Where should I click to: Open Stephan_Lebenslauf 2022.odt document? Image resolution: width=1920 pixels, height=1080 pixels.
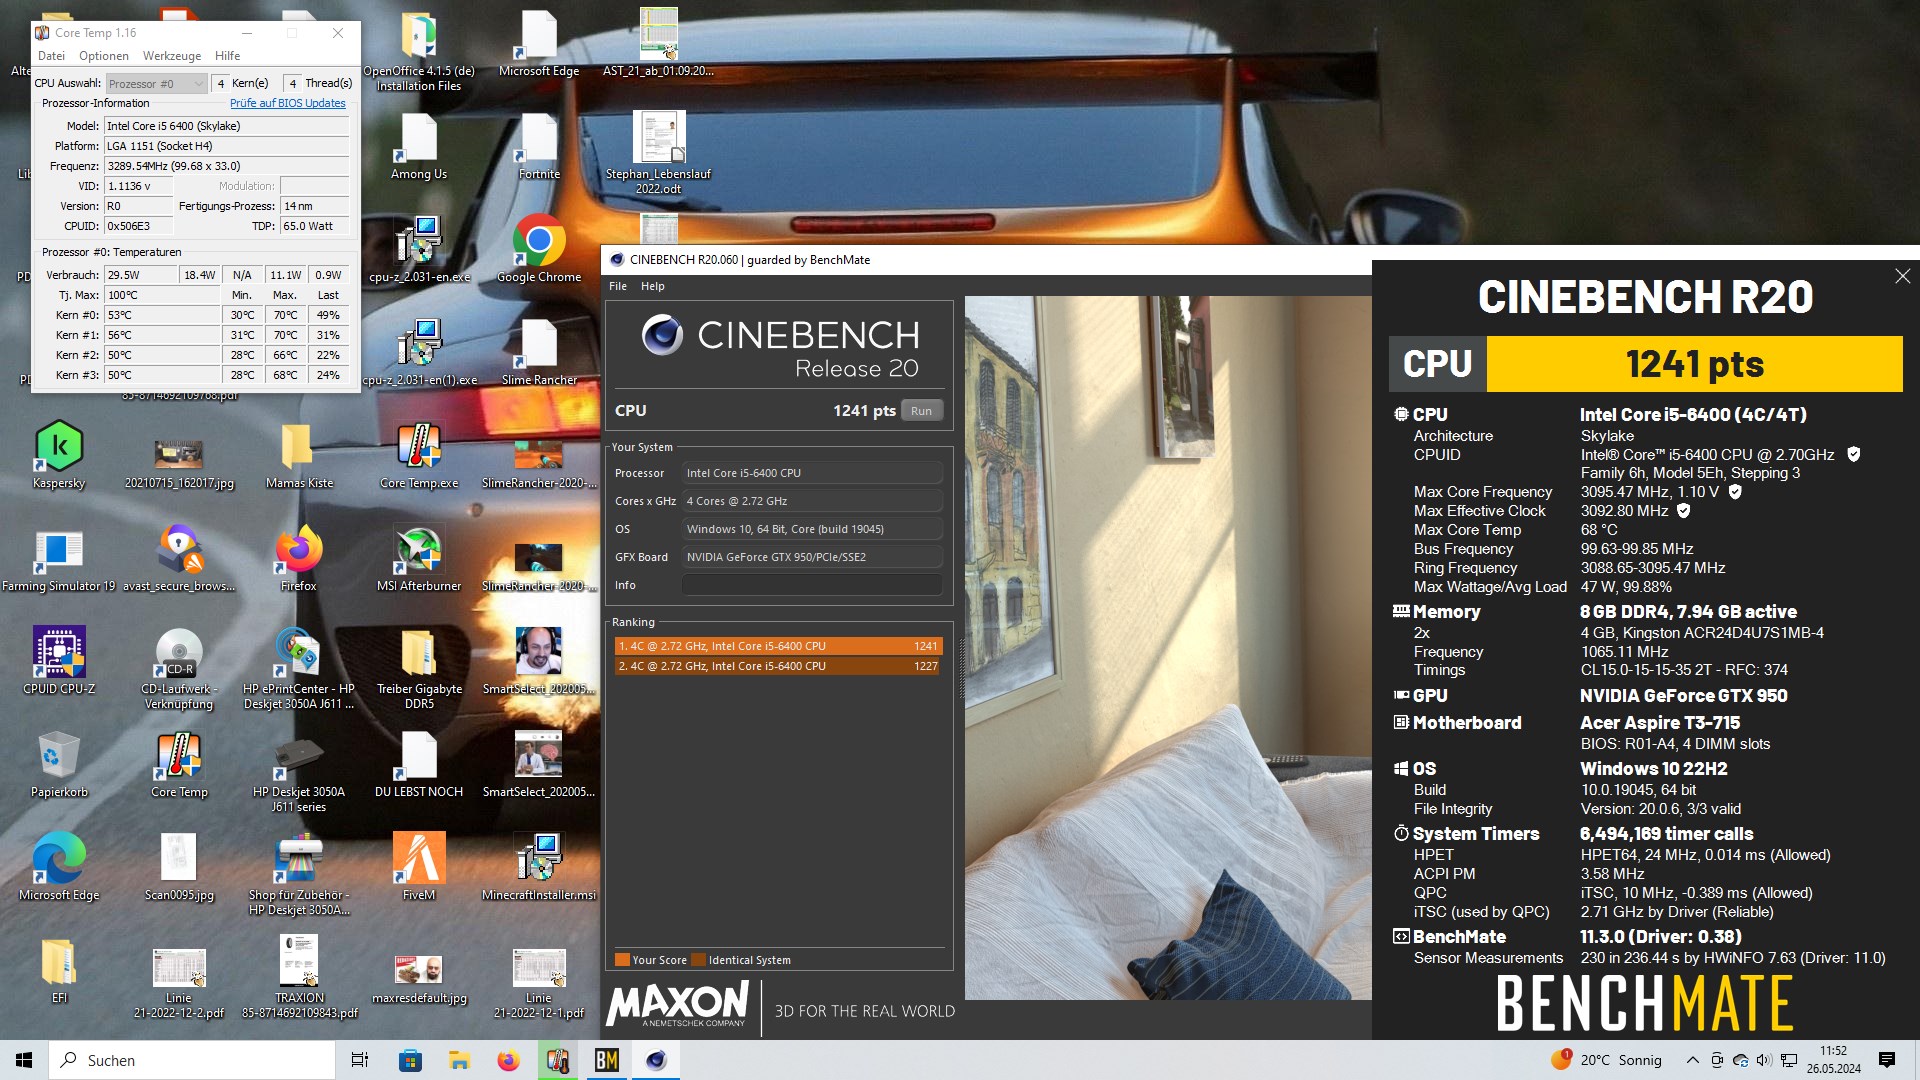[x=658, y=153]
